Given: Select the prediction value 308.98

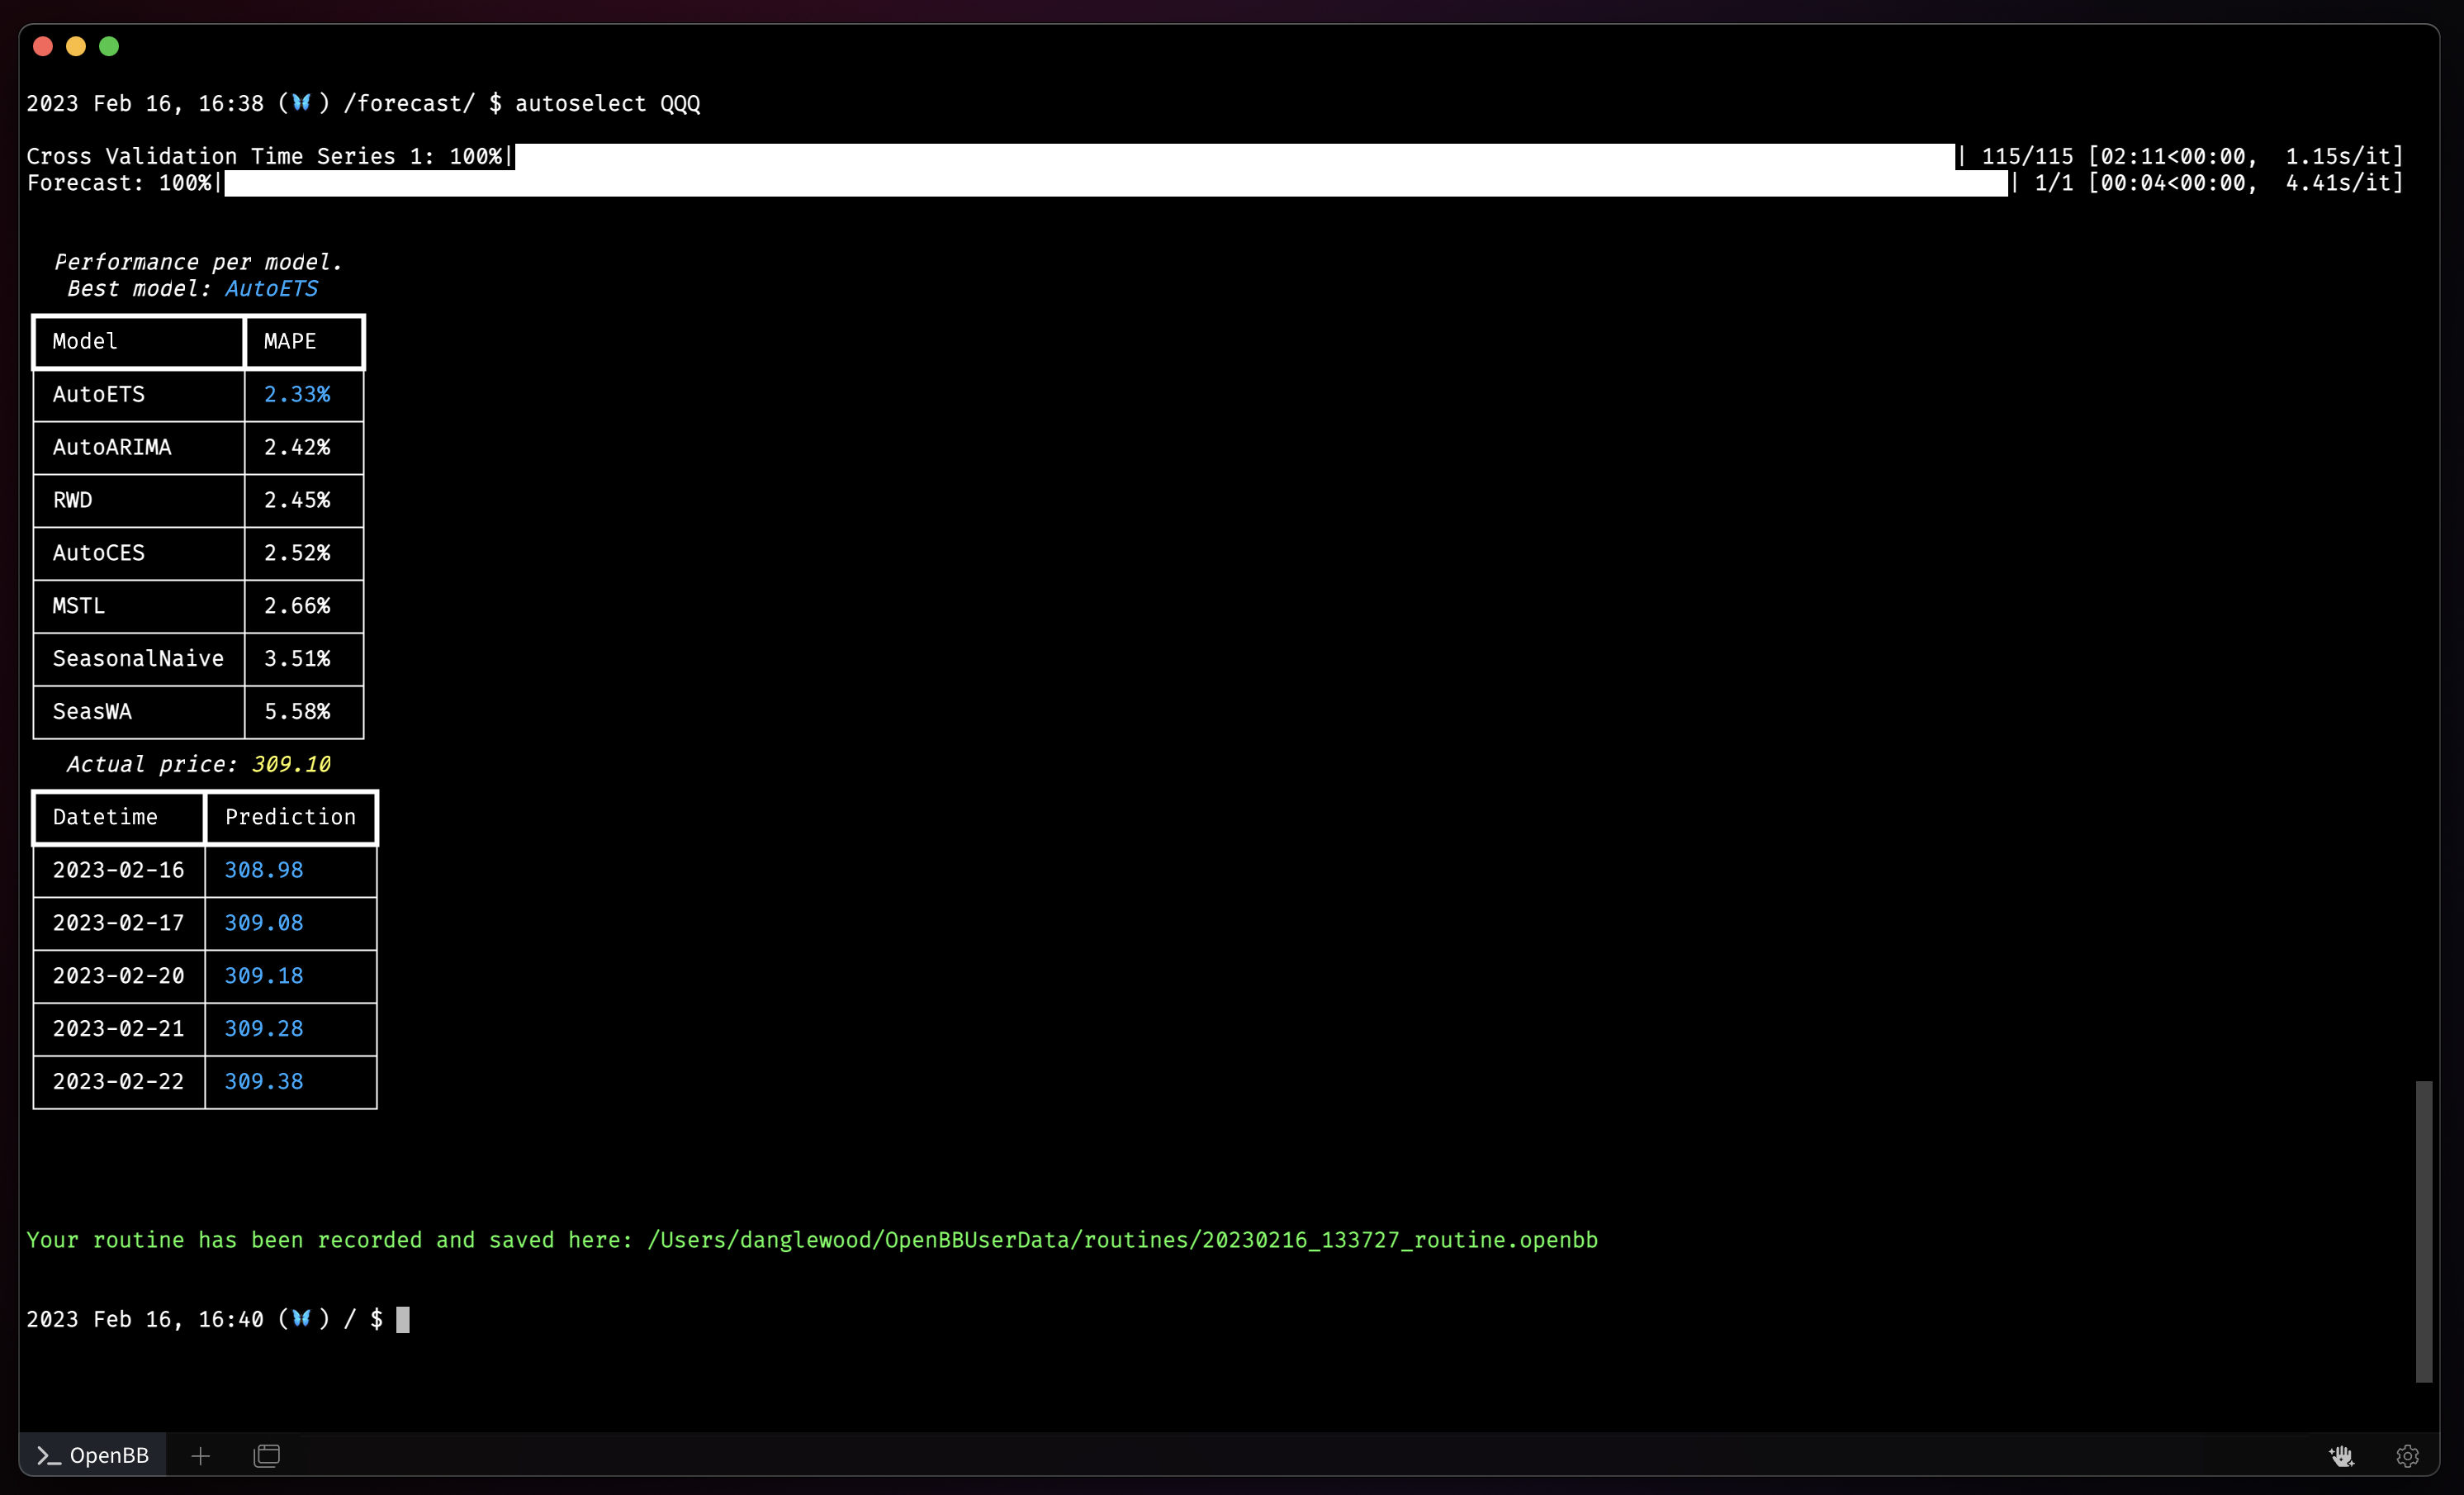Looking at the screenshot, I should (264, 870).
